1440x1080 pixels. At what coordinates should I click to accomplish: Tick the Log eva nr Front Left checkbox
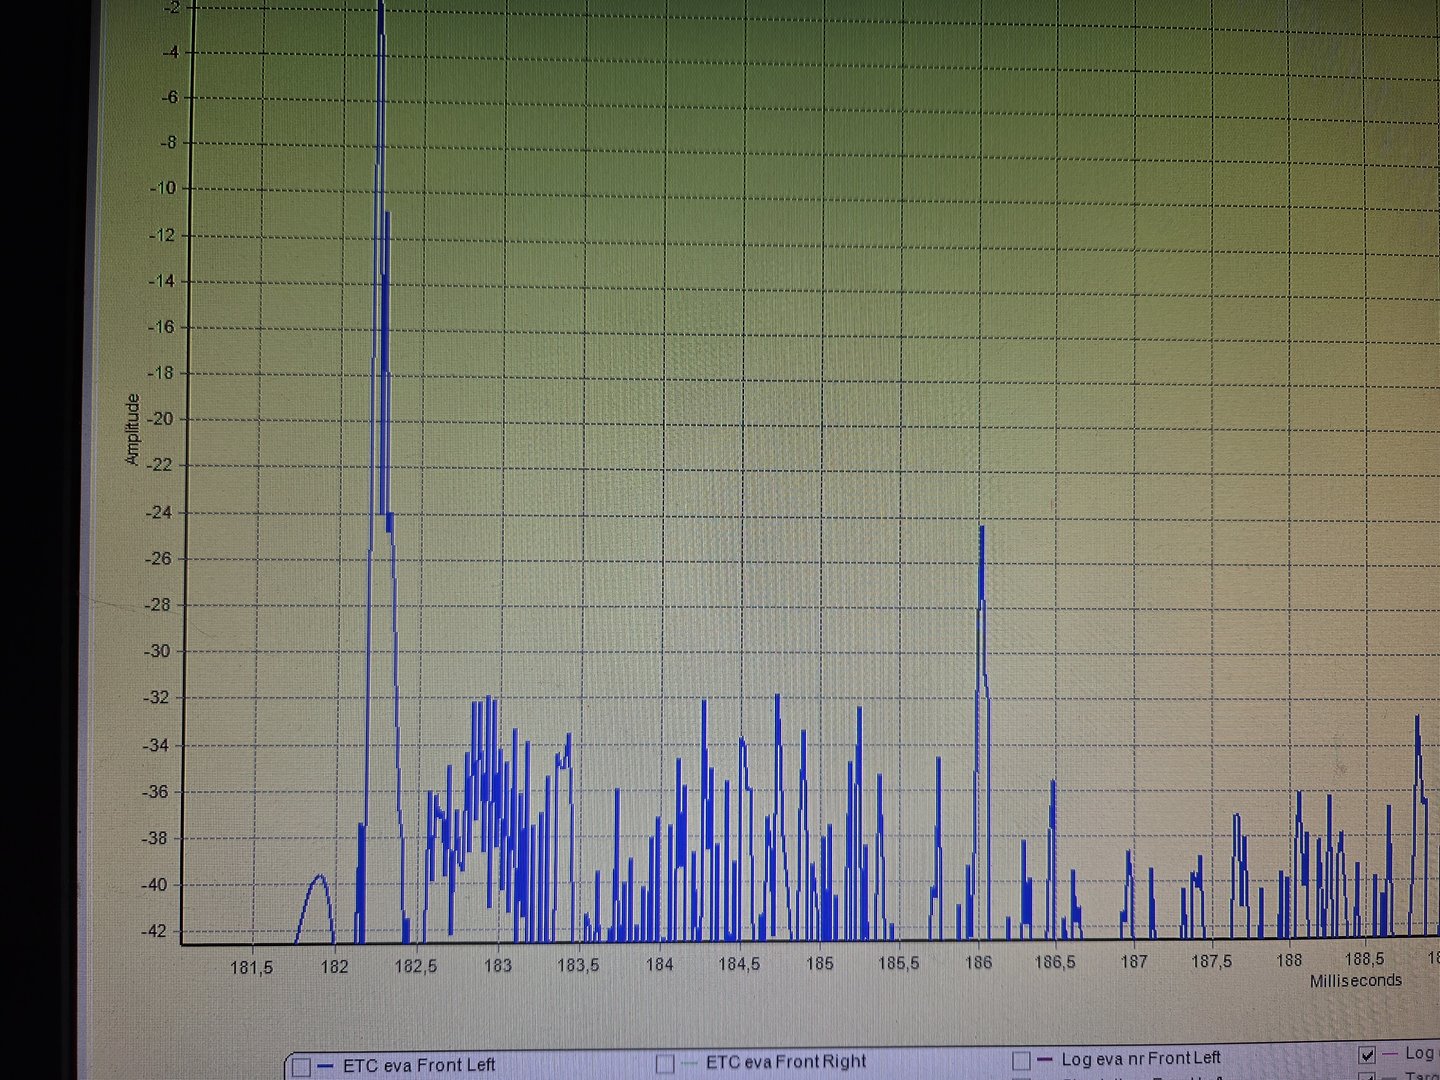[1021, 1060]
